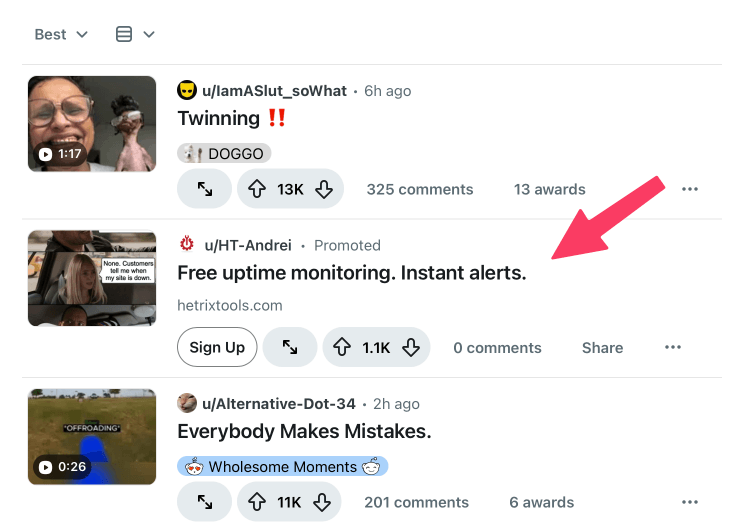751x531 pixels.
Task: Open user u/Alternative-Dot-34 profile
Action: (x=279, y=404)
